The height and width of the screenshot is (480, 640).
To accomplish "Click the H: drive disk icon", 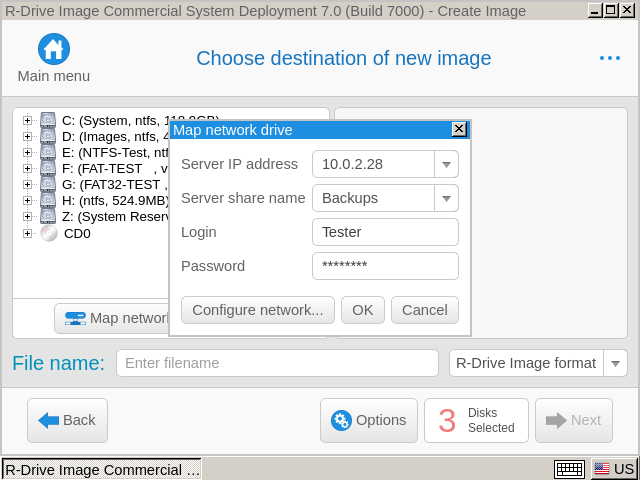I will [x=48, y=200].
